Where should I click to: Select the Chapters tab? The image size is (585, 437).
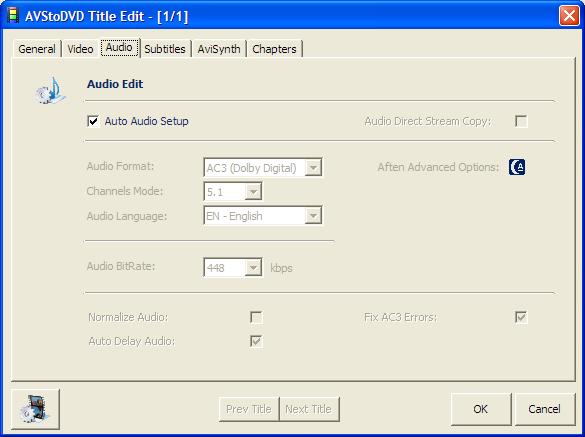click(x=274, y=49)
